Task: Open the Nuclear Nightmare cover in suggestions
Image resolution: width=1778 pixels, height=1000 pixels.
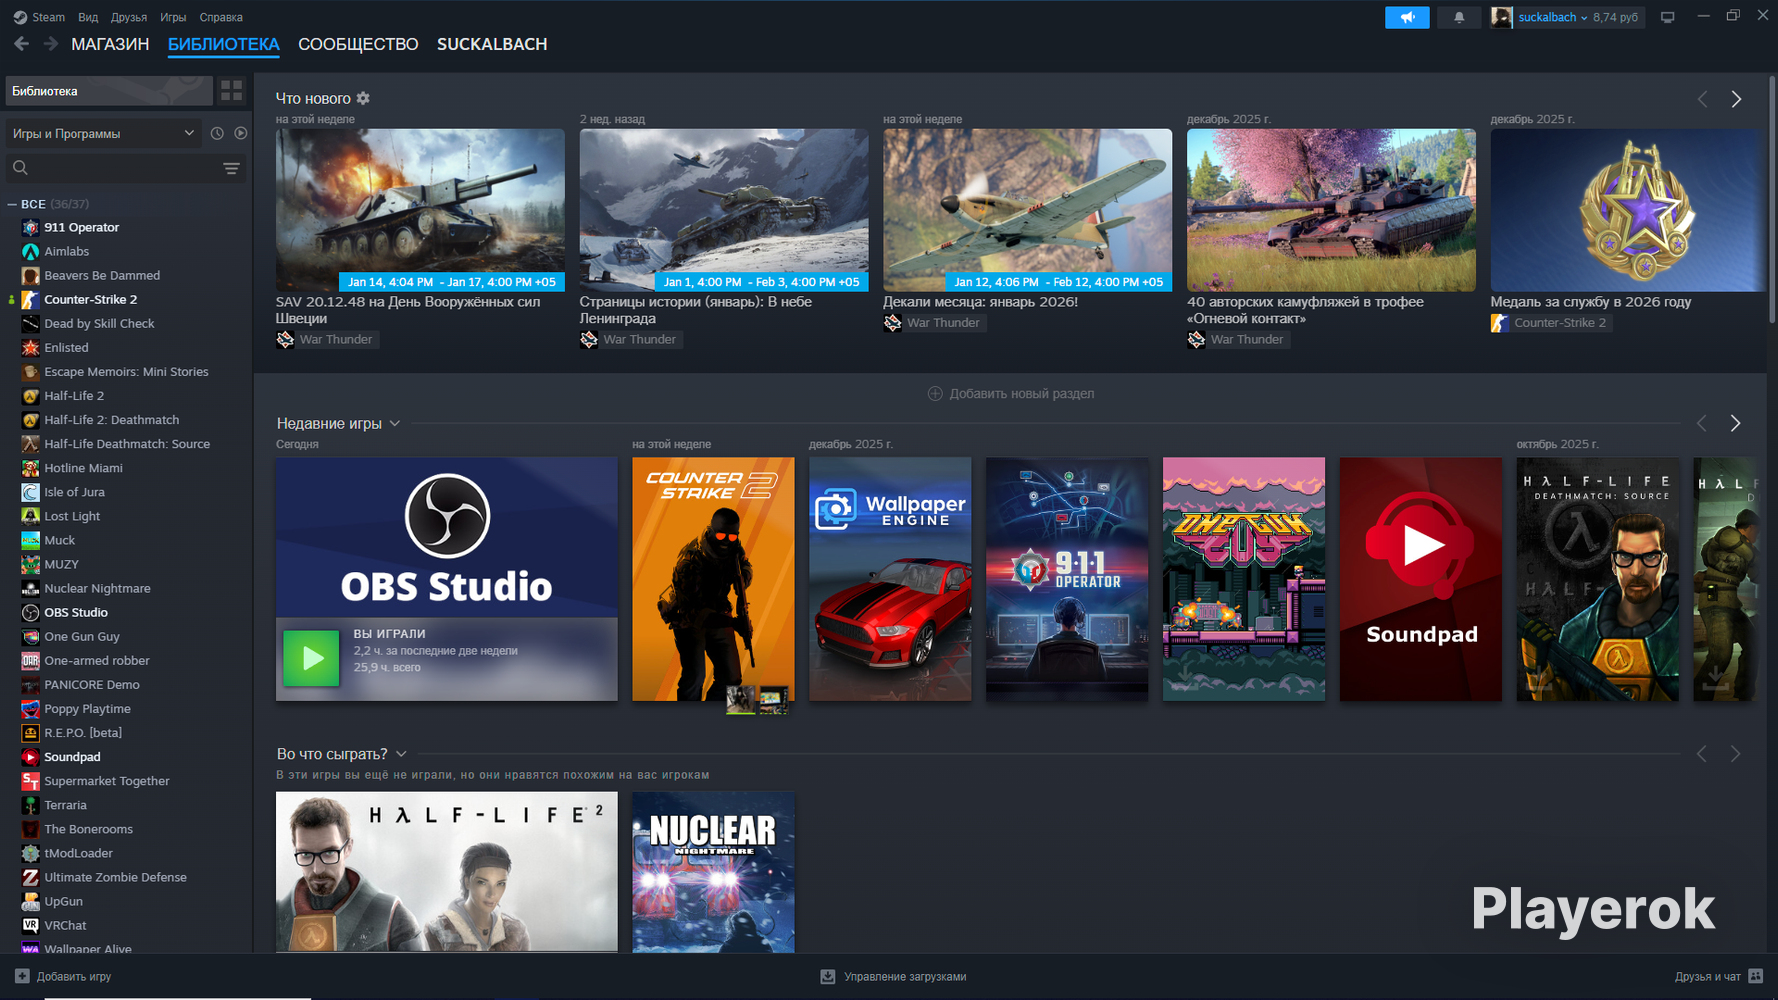Action: [x=713, y=872]
